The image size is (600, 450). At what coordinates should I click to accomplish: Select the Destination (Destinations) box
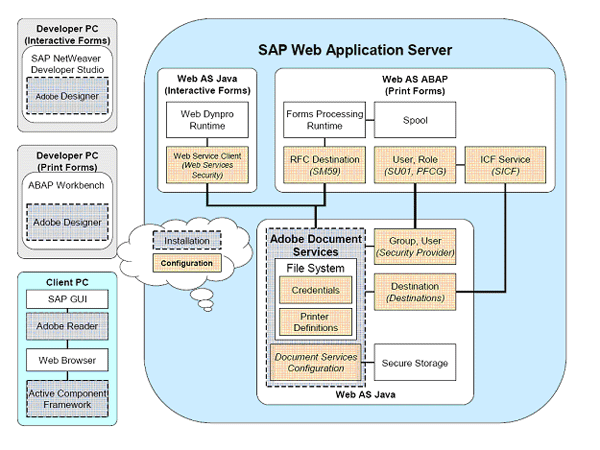[x=415, y=292]
